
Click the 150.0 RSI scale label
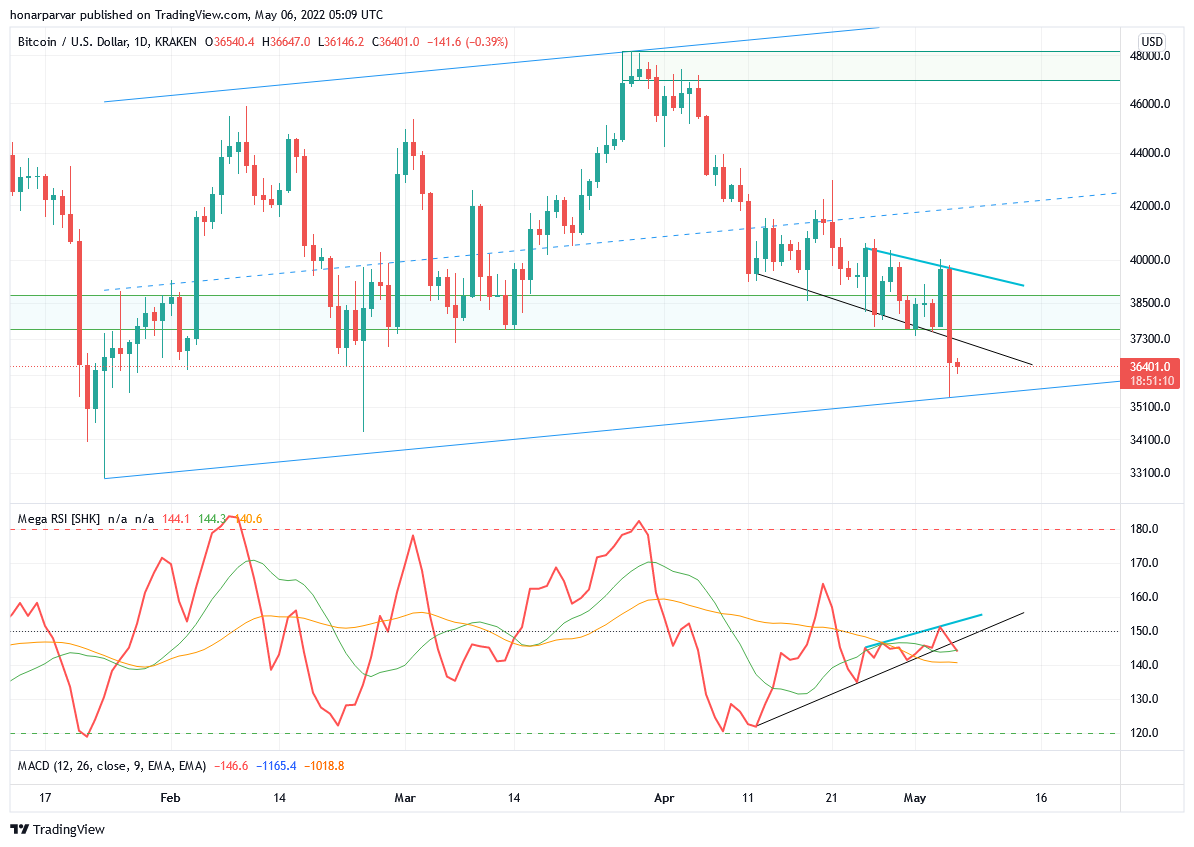(1145, 631)
